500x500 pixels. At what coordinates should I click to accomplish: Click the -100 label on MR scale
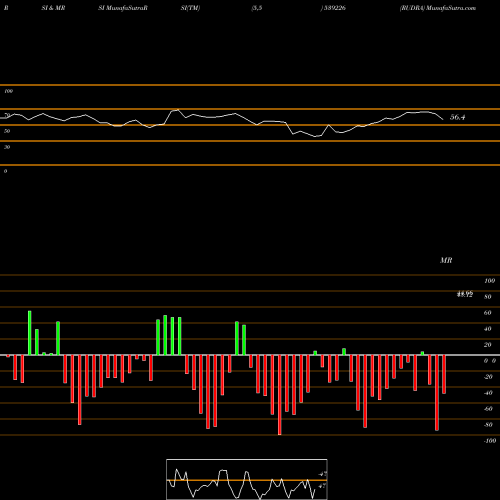coord(490,441)
